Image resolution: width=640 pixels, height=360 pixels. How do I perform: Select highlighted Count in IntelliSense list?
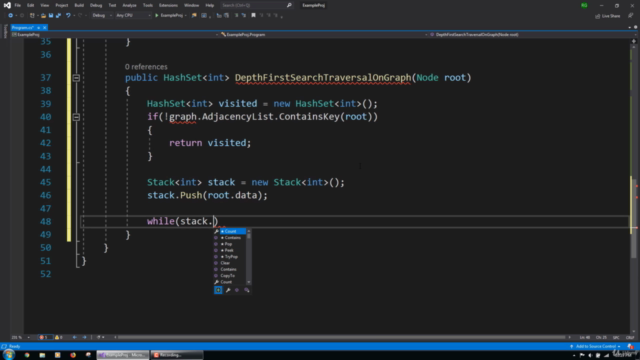tap(230, 231)
